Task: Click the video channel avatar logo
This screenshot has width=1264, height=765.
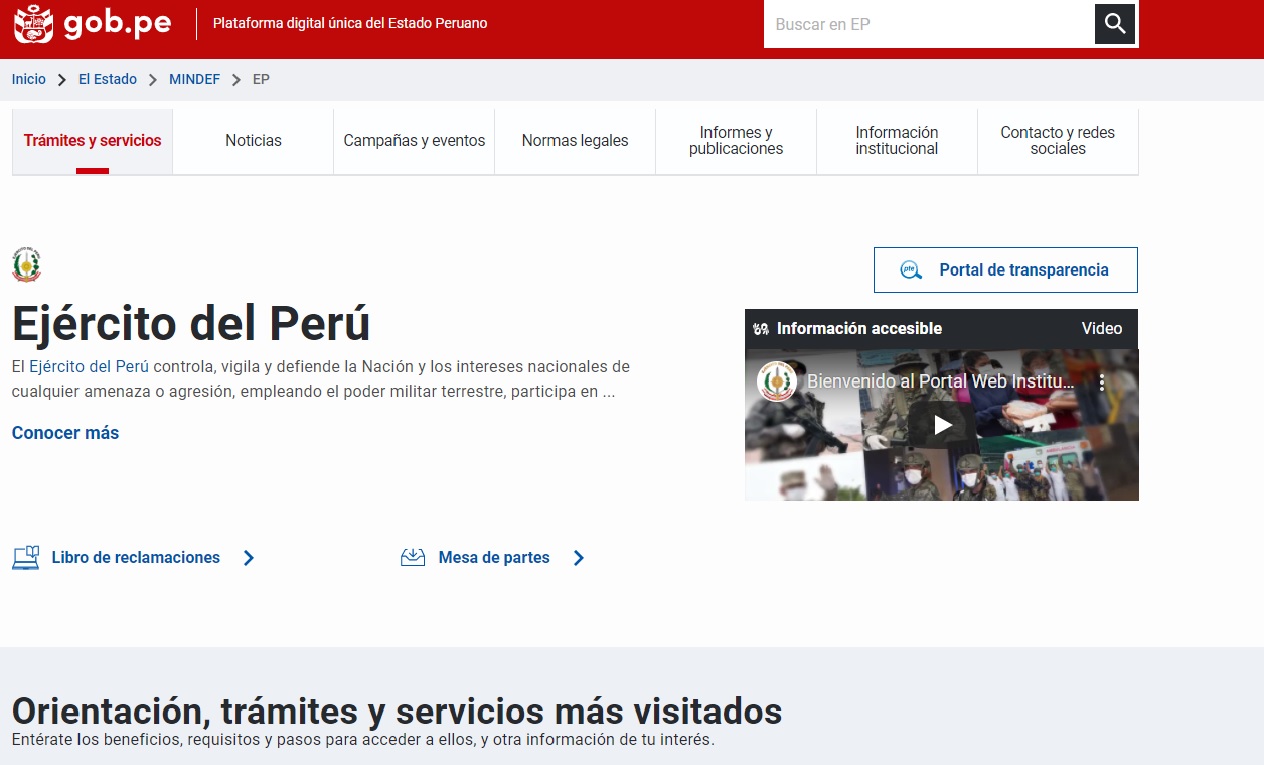Action: coord(777,382)
